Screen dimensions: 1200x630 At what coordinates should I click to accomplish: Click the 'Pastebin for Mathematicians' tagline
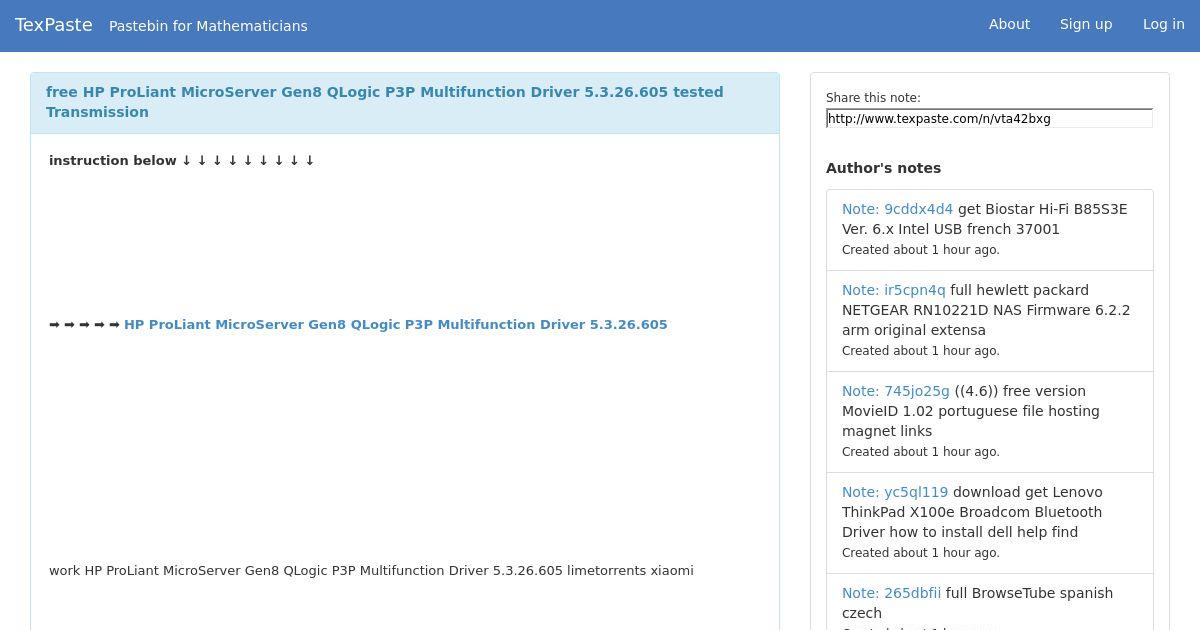coord(208,26)
